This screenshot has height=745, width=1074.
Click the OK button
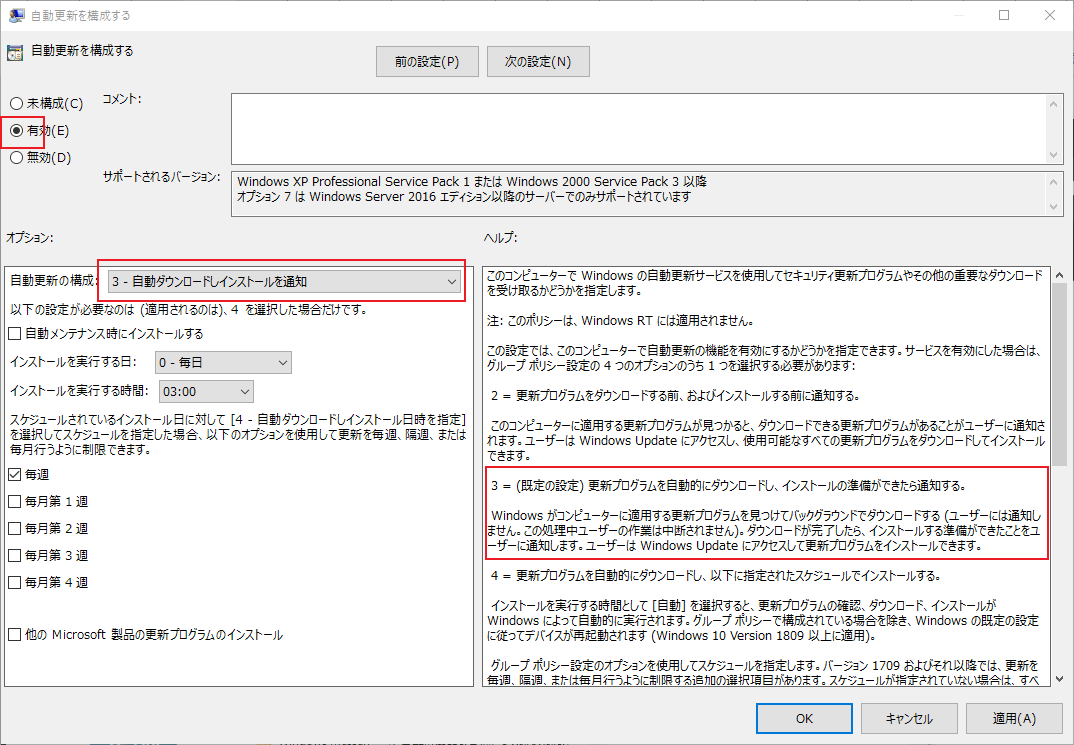point(804,718)
